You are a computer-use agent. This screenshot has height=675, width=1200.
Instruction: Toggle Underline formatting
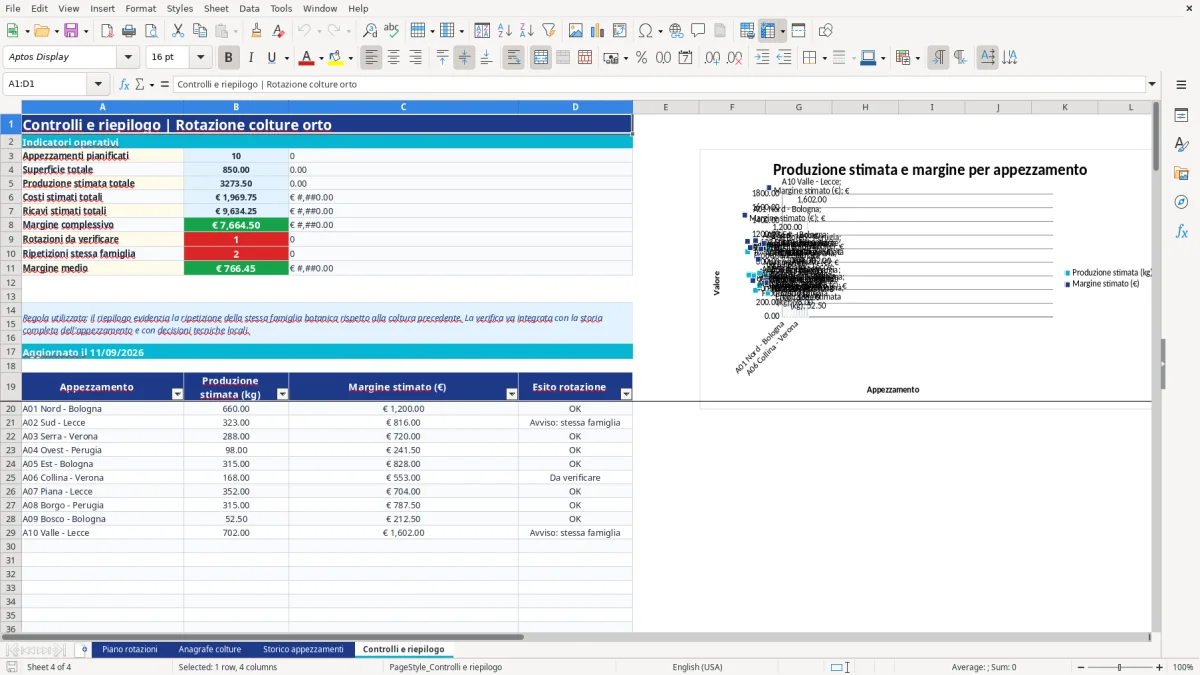[x=272, y=58]
